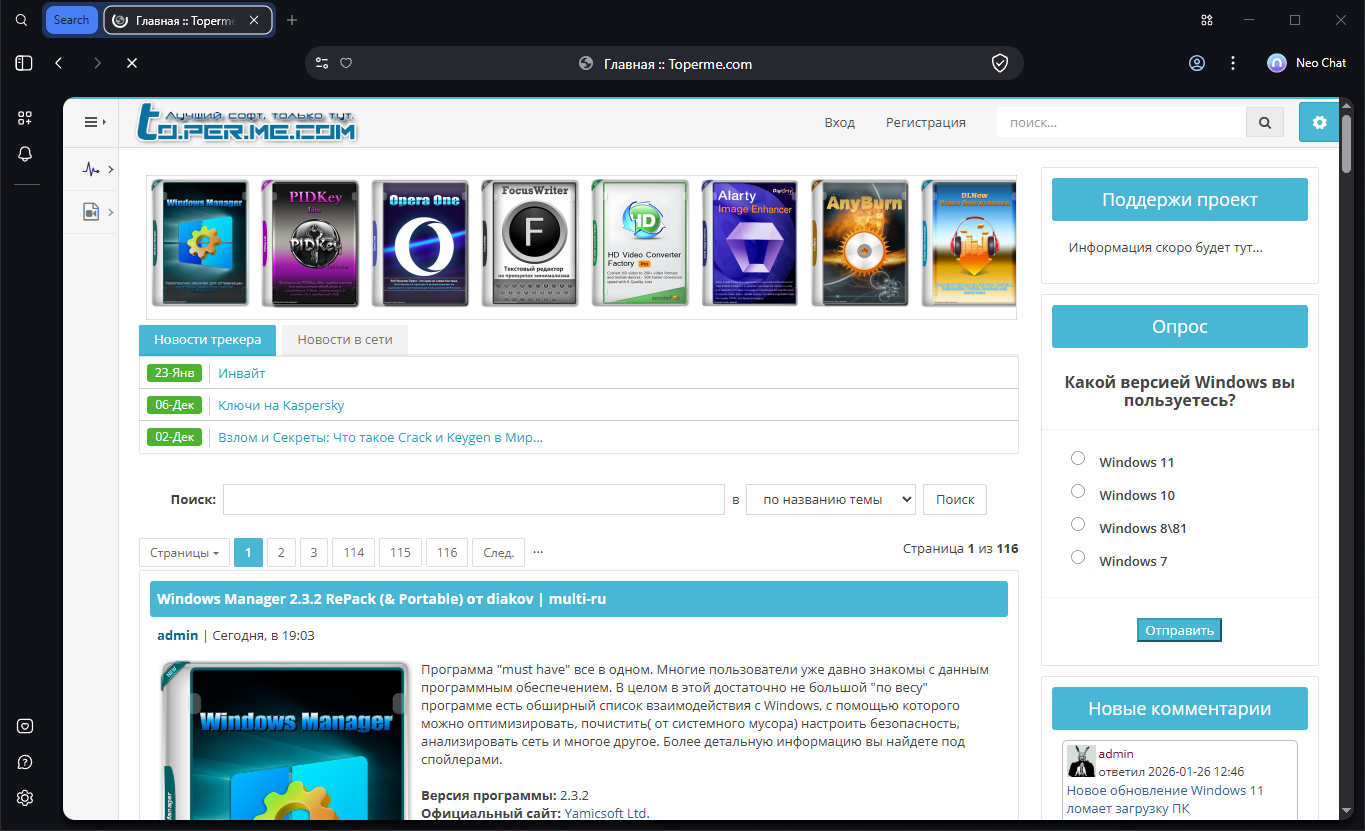Open Neo Chat assistant
Viewport: 1365px width, 831px height.
coord(1307,63)
